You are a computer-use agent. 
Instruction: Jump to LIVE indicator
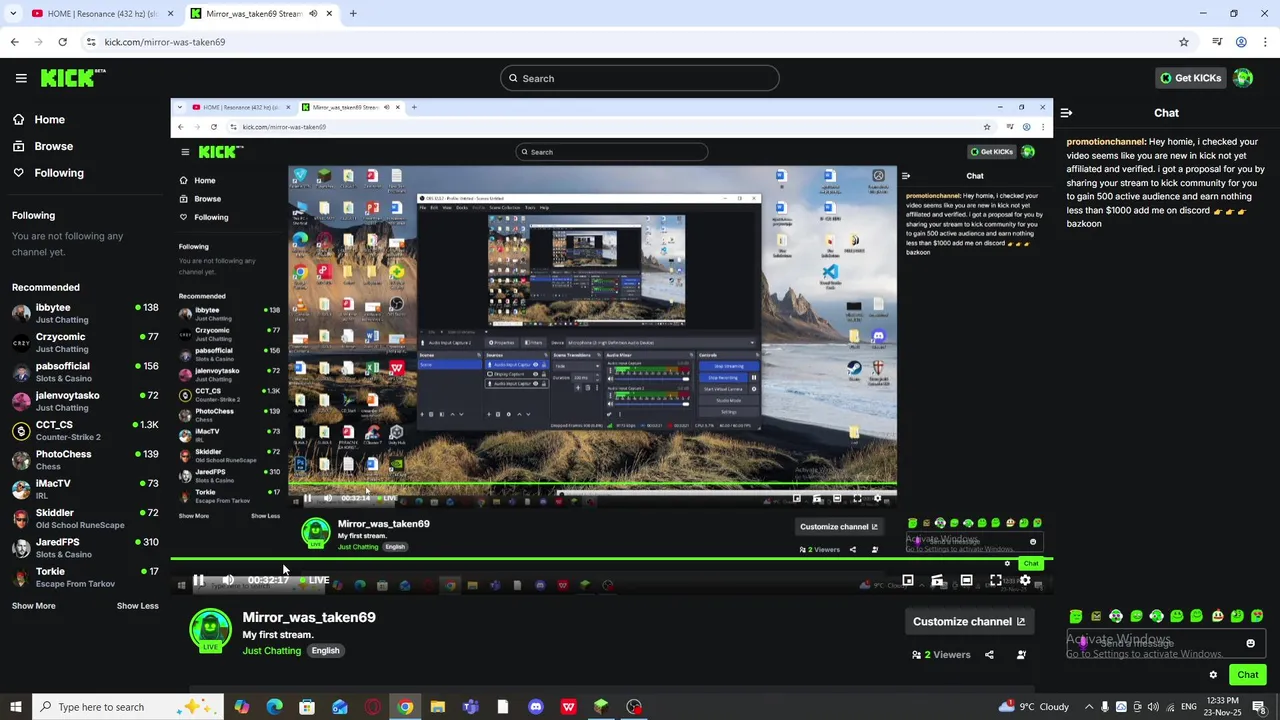(314, 580)
